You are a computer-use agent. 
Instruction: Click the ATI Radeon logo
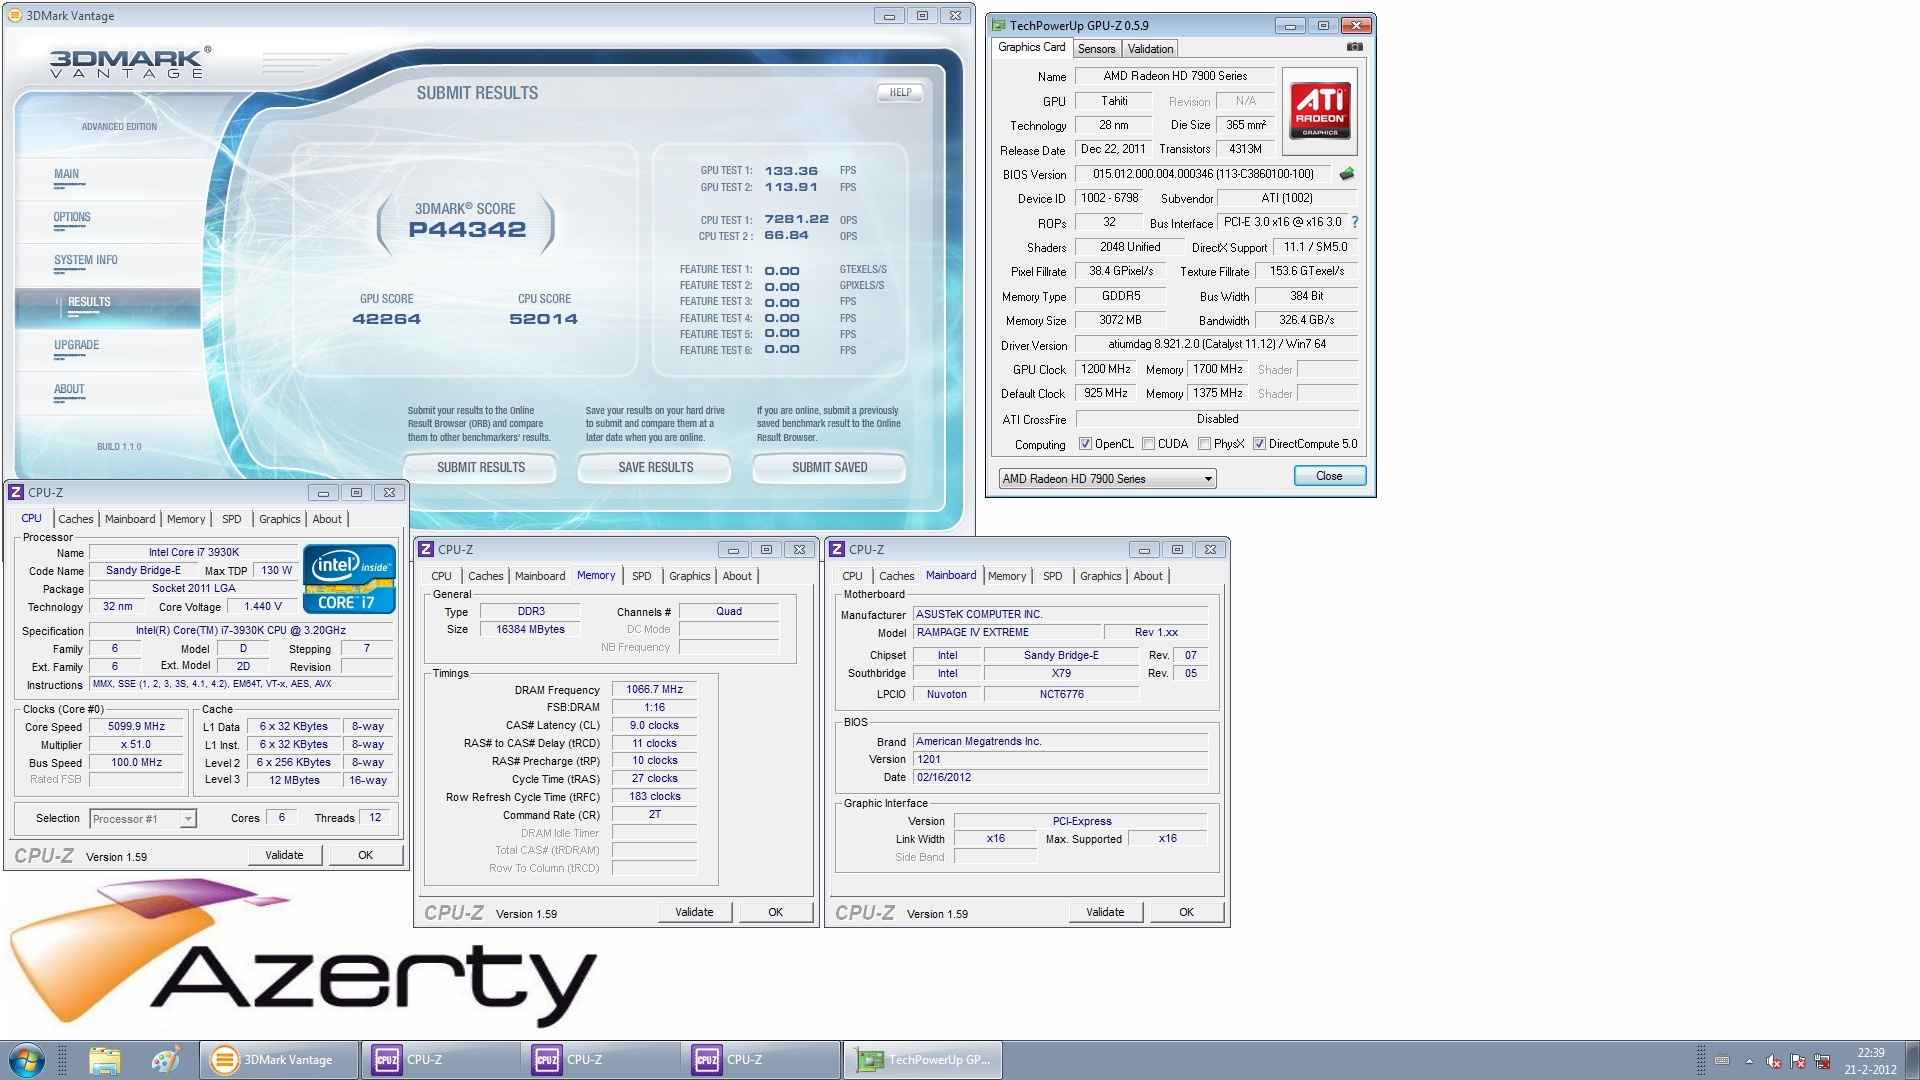pyautogui.click(x=1319, y=110)
